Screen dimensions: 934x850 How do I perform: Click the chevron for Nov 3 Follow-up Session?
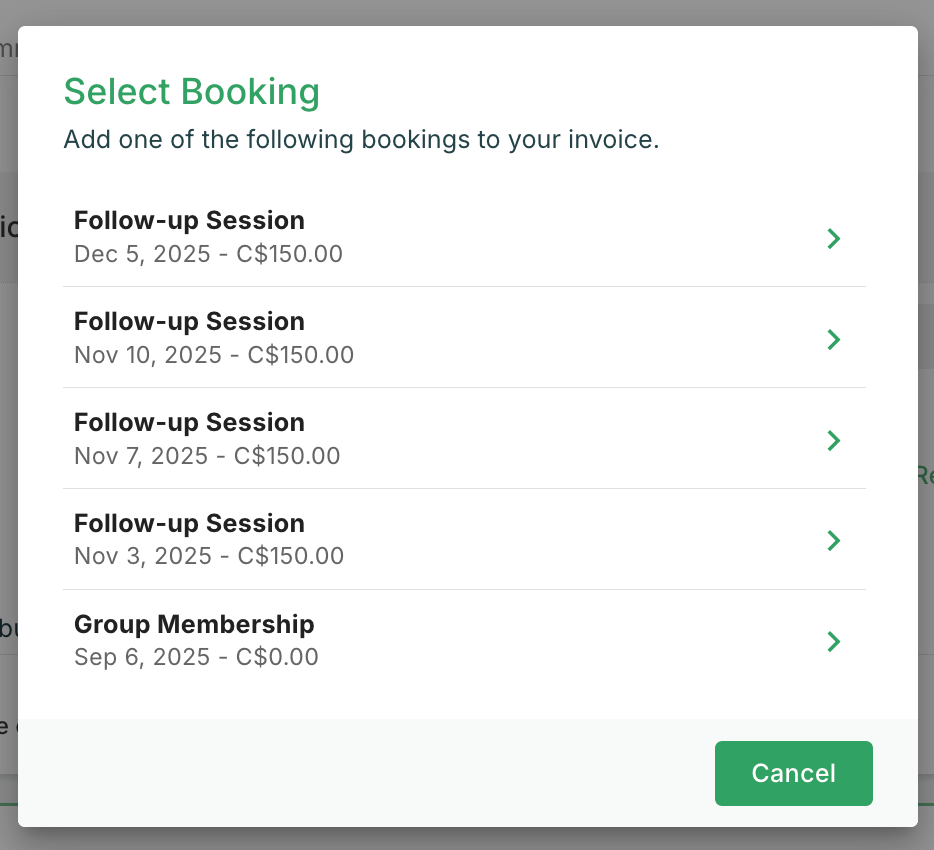coord(834,541)
